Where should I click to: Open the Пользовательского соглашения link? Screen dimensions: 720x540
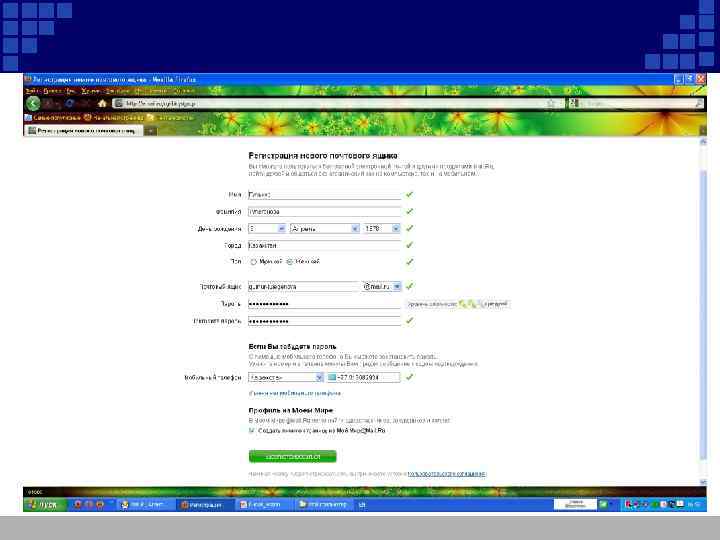click(446, 474)
